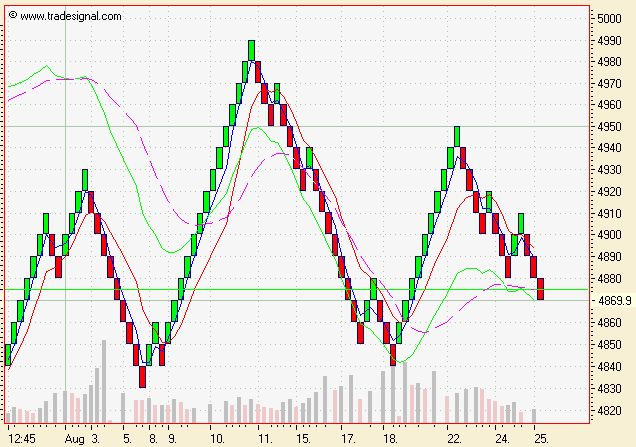Click the 4950 price axis label
Viewport: 636px width, 447px height.
coord(609,127)
